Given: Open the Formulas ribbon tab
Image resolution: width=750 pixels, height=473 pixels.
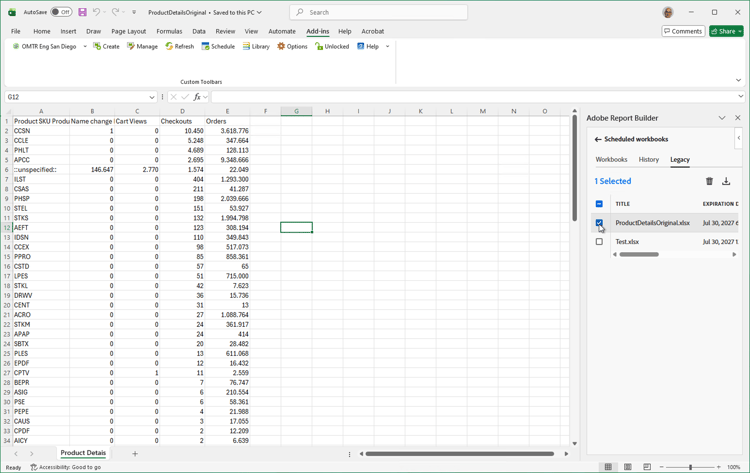Looking at the screenshot, I should [x=169, y=31].
